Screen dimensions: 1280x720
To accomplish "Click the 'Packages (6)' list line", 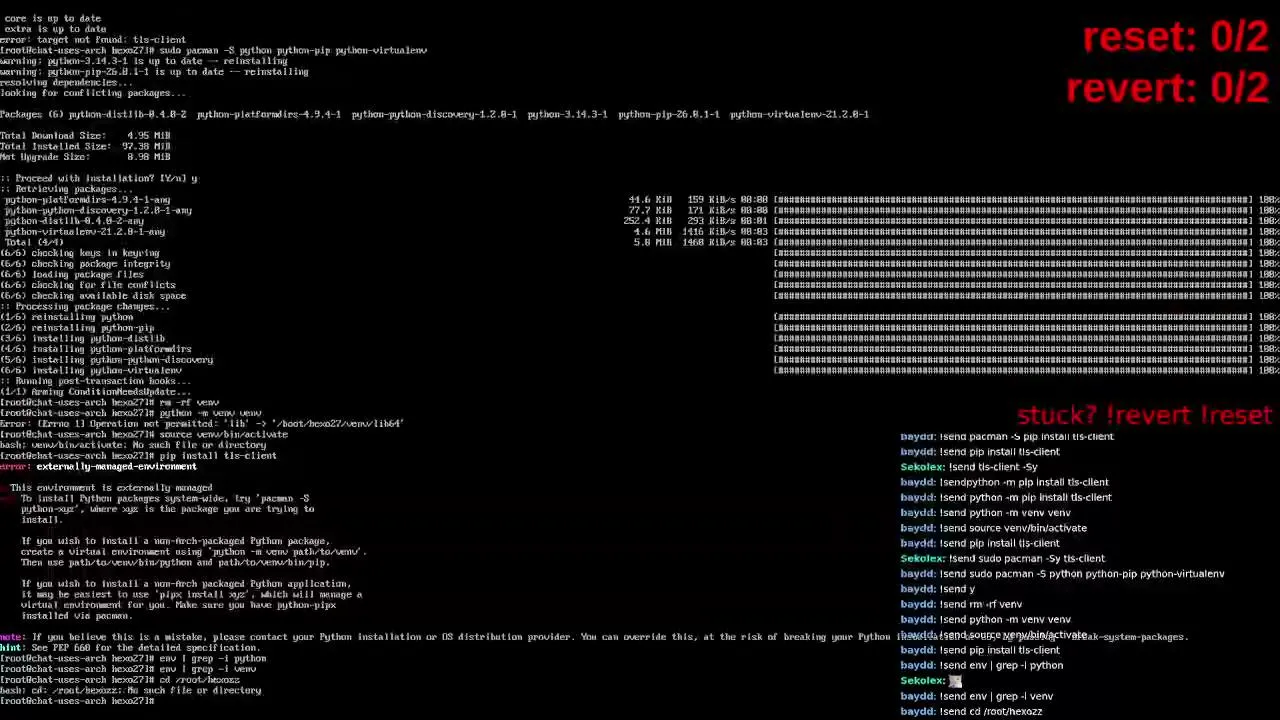I will [434, 114].
